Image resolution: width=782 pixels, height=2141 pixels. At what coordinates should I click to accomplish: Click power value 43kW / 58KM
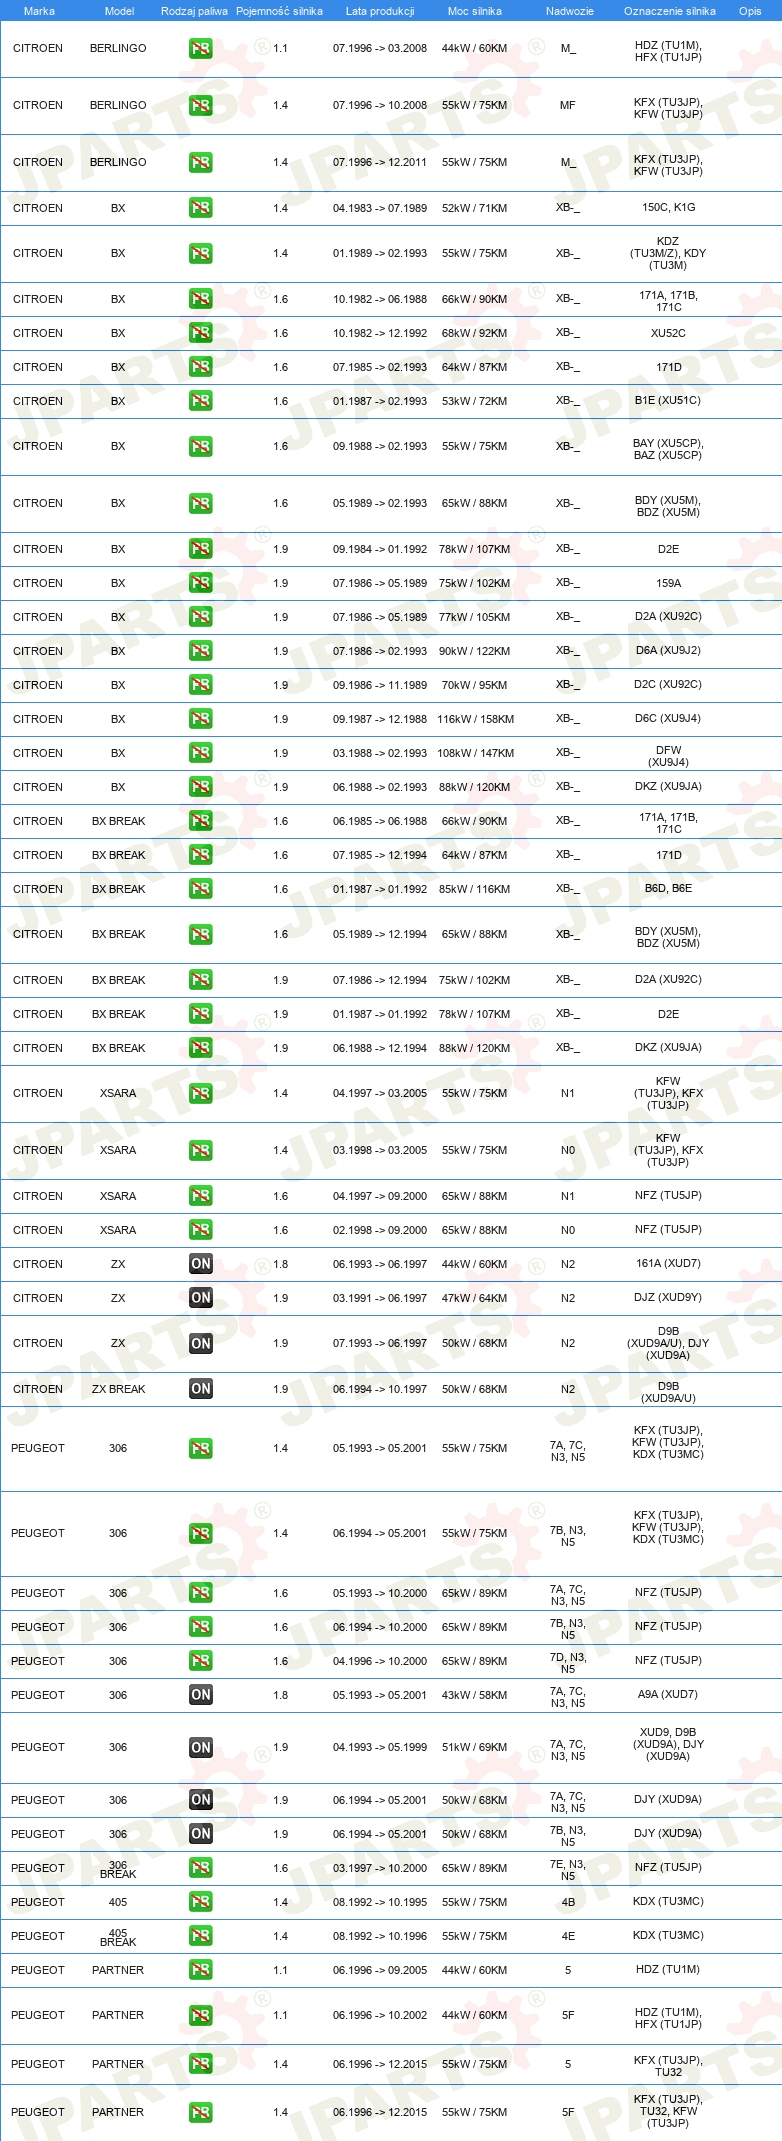(475, 1695)
